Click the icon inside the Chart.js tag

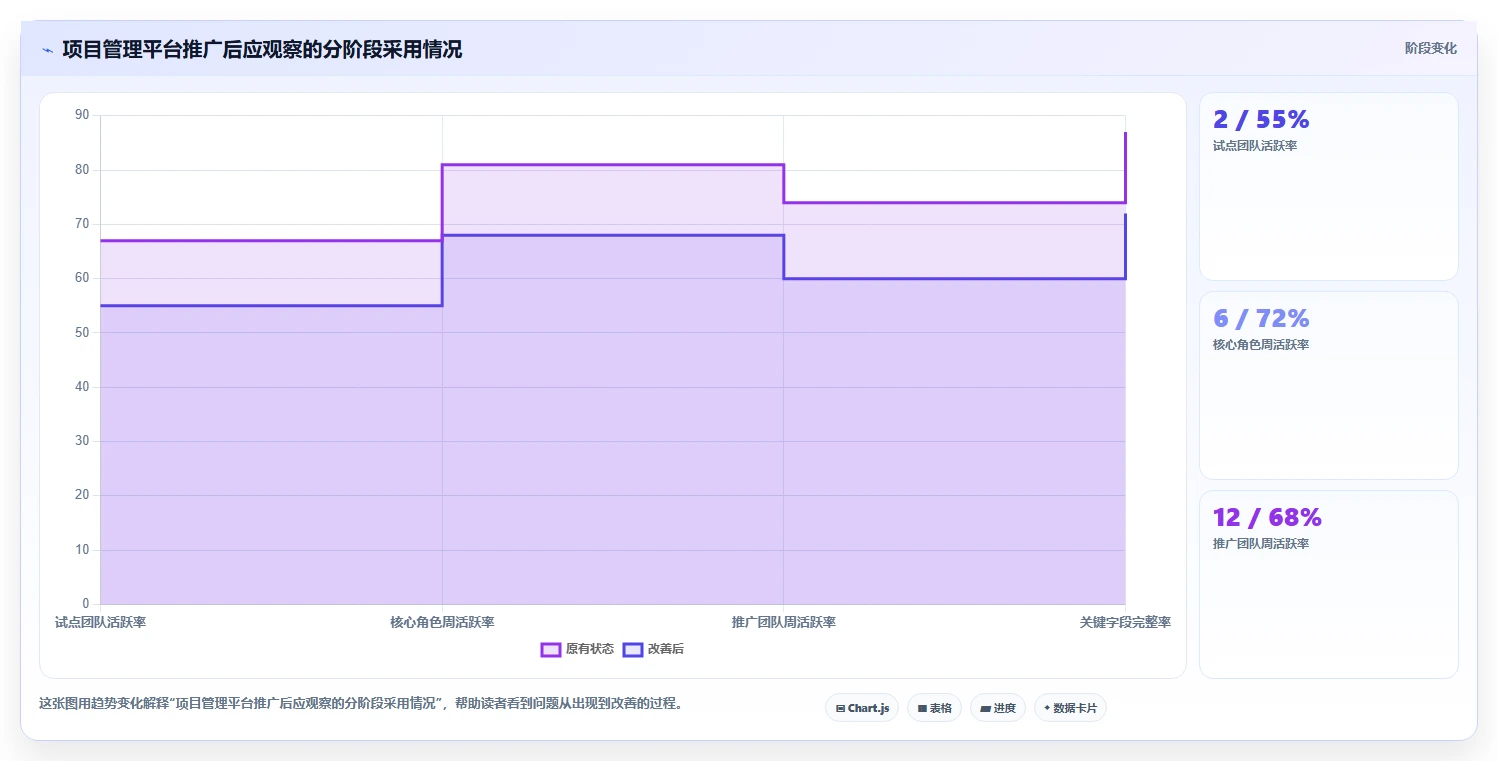tap(840, 708)
